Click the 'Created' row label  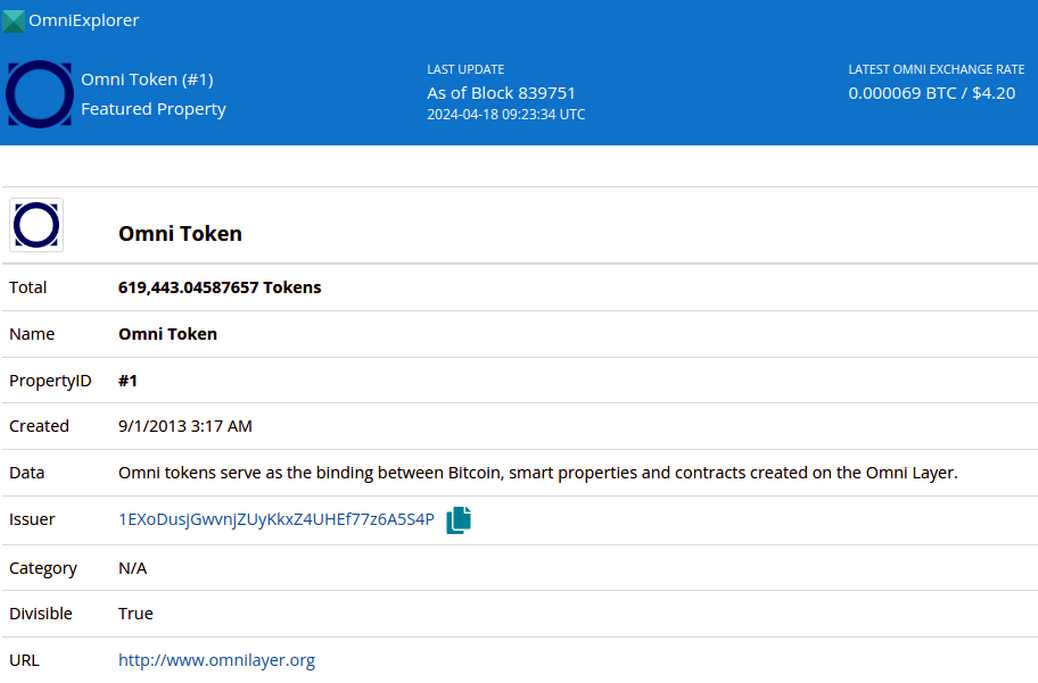click(39, 426)
